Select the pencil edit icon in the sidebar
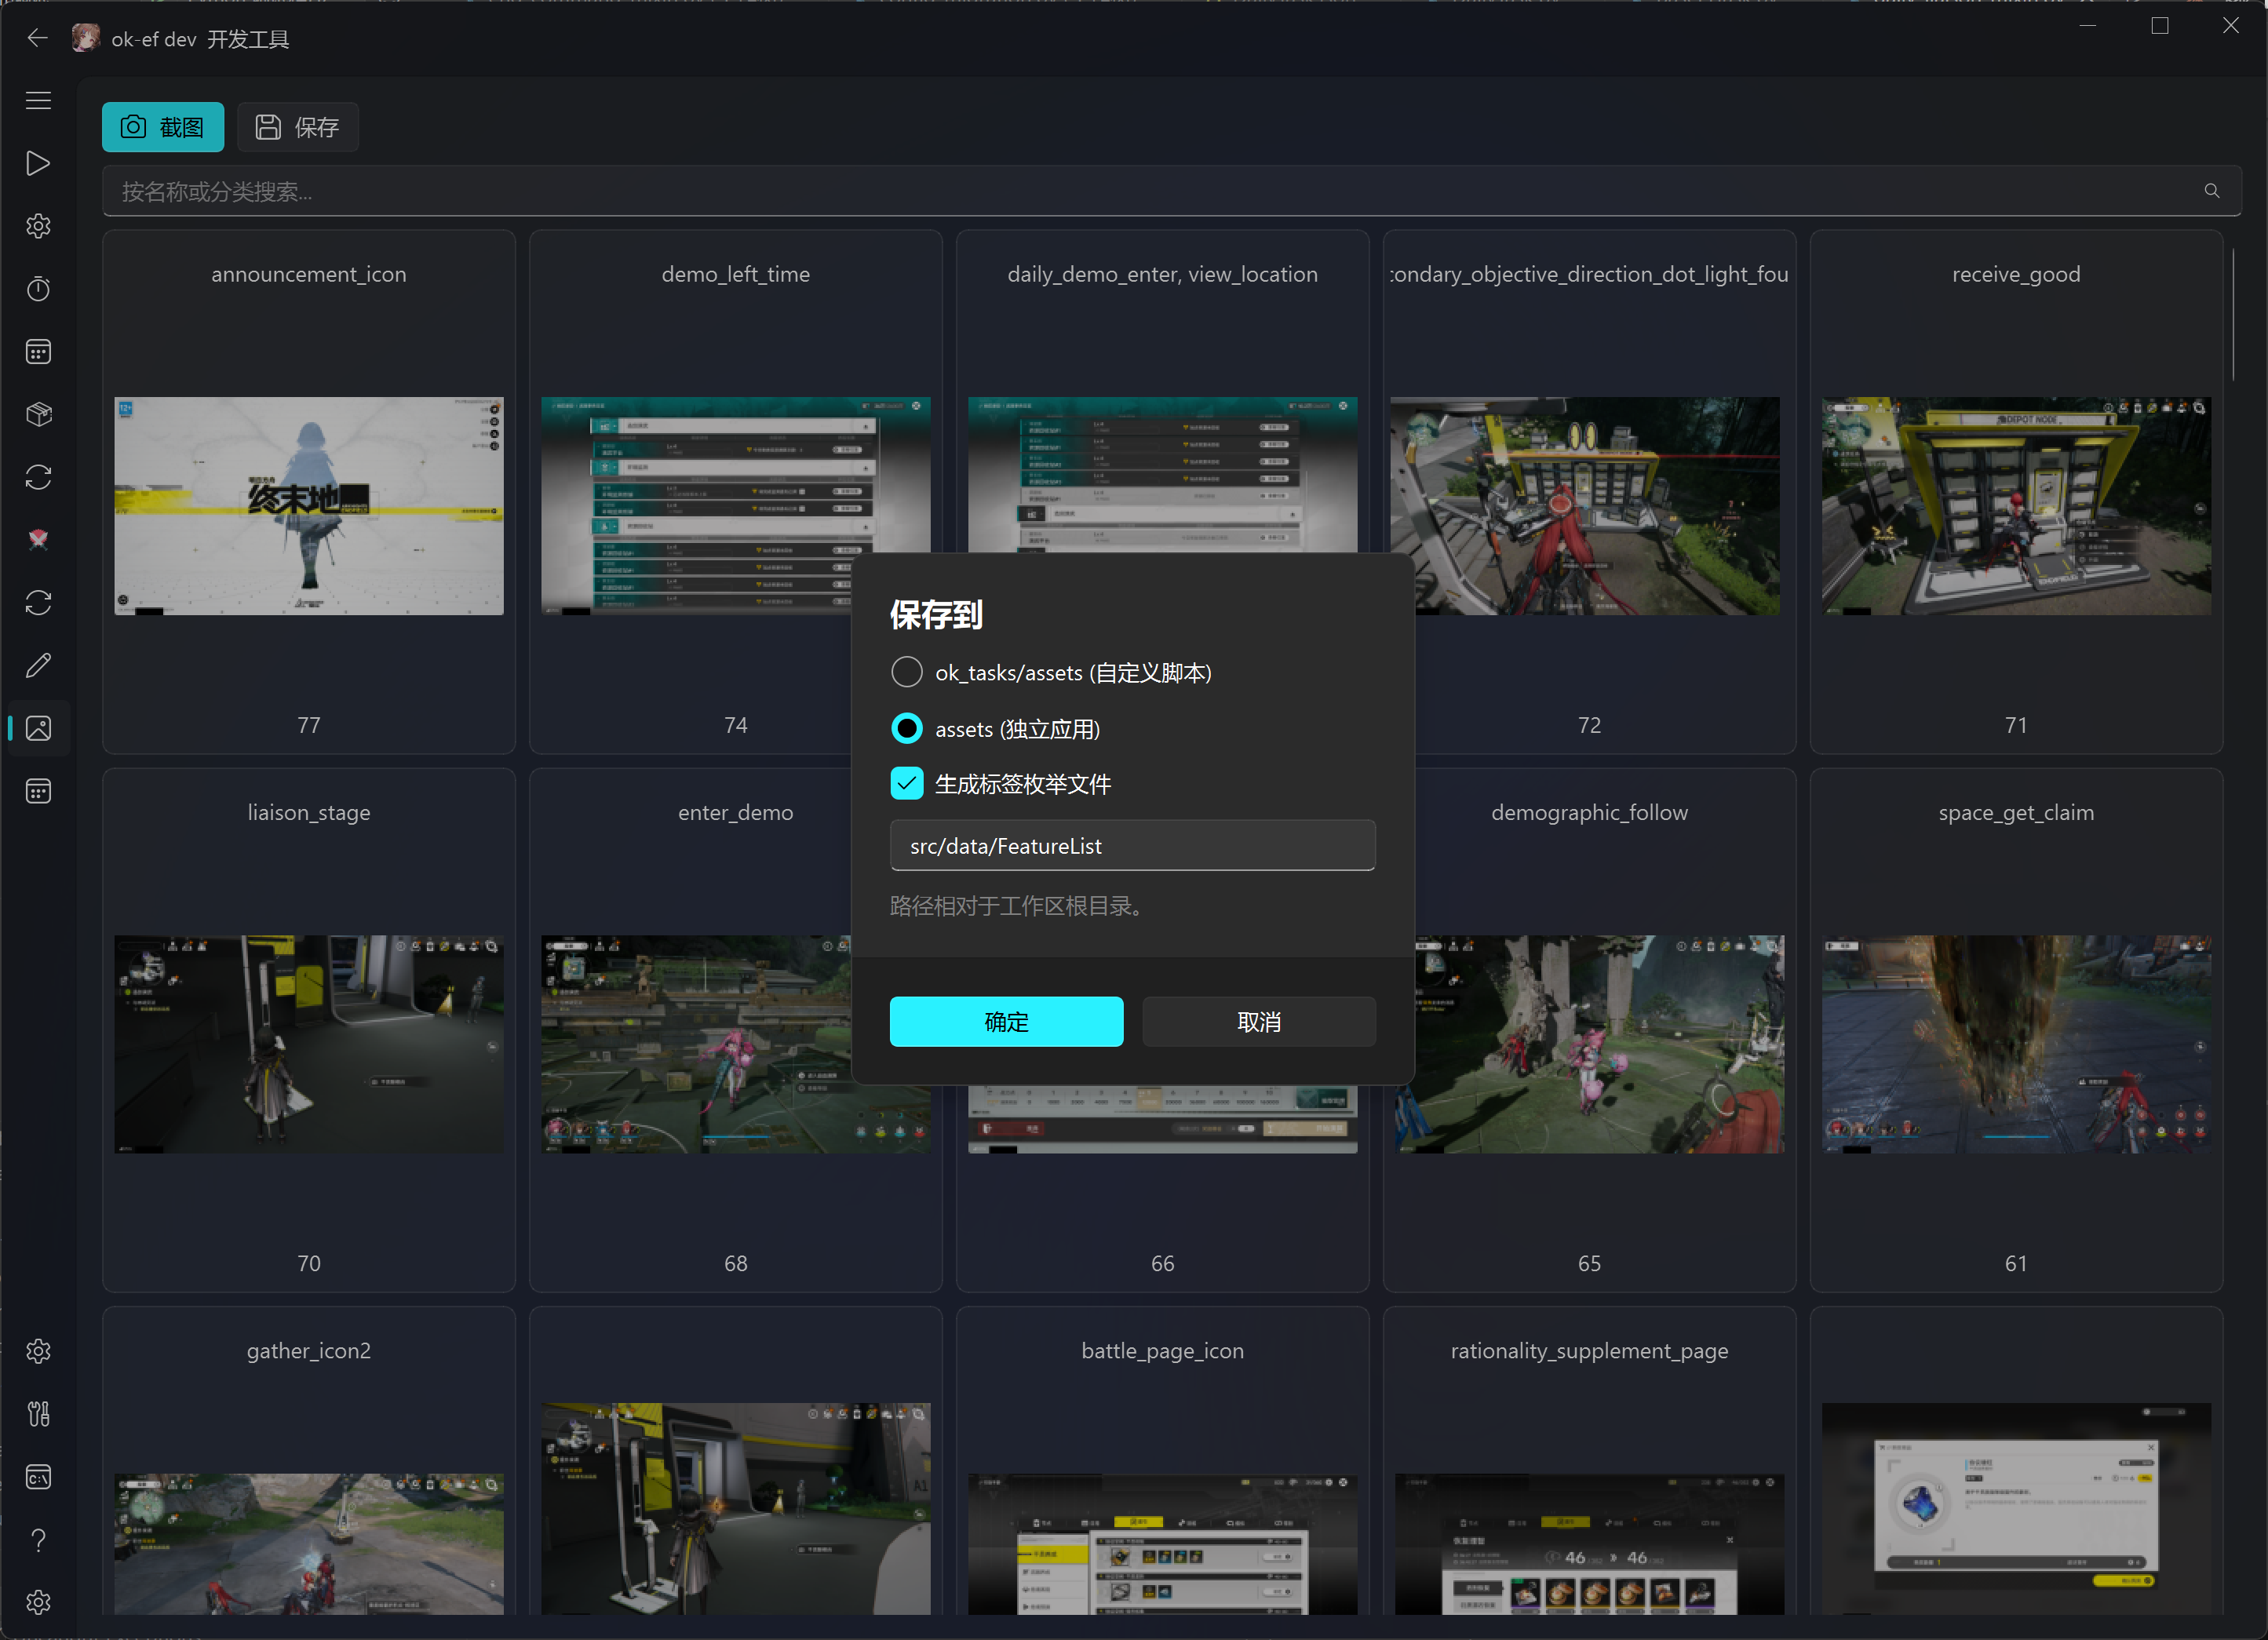This screenshot has height=1640, width=2268. [38, 665]
